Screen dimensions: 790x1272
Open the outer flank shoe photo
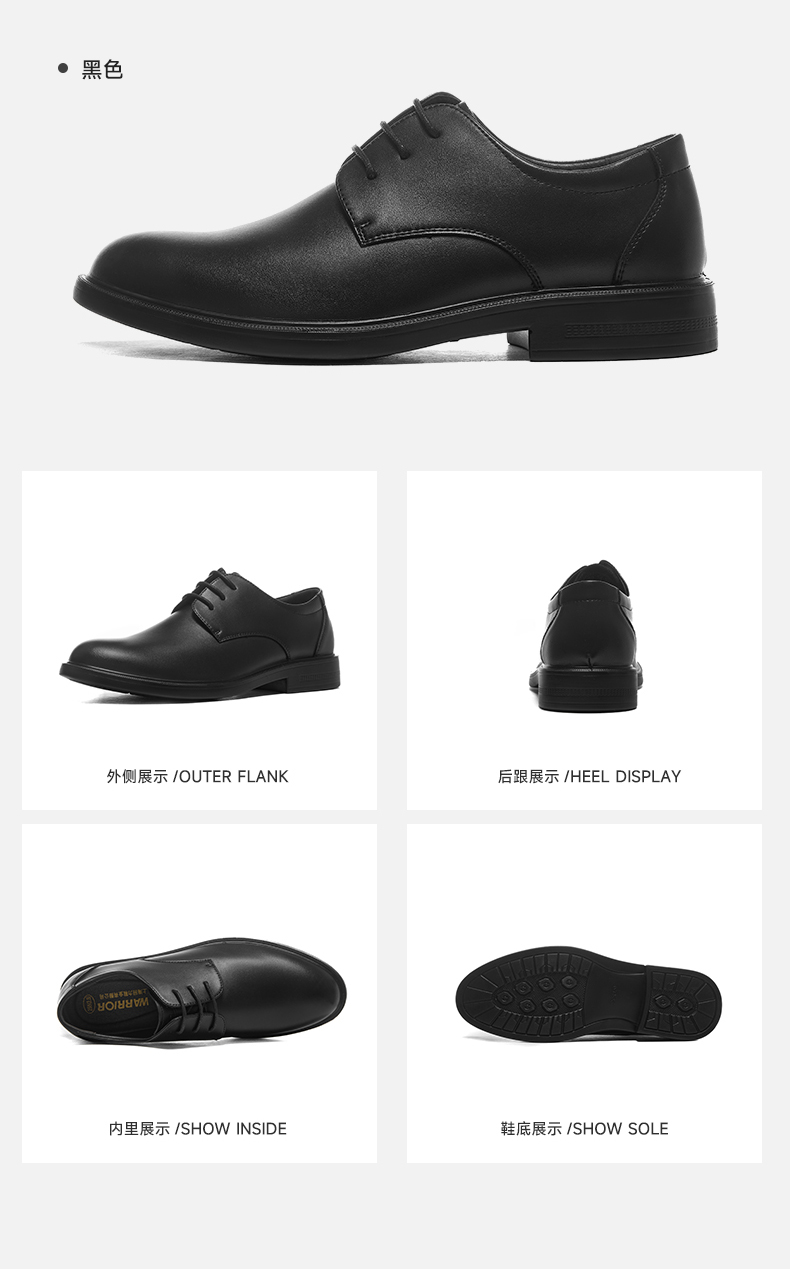point(200,635)
